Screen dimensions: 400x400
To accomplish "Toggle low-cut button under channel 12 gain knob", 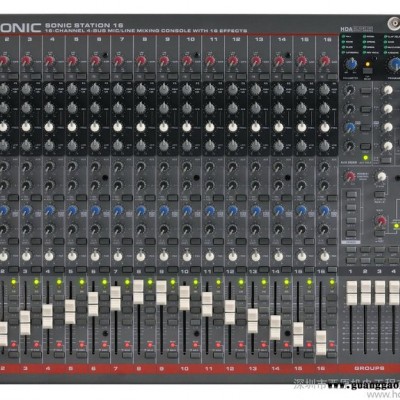I will click(241, 76).
